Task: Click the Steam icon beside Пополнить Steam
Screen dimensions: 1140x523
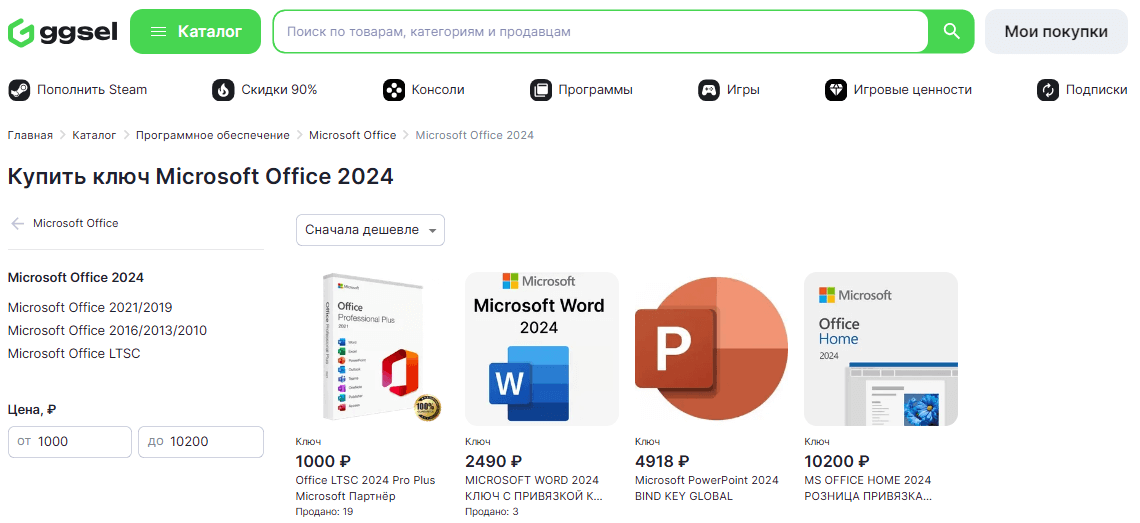Action: point(19,90)
